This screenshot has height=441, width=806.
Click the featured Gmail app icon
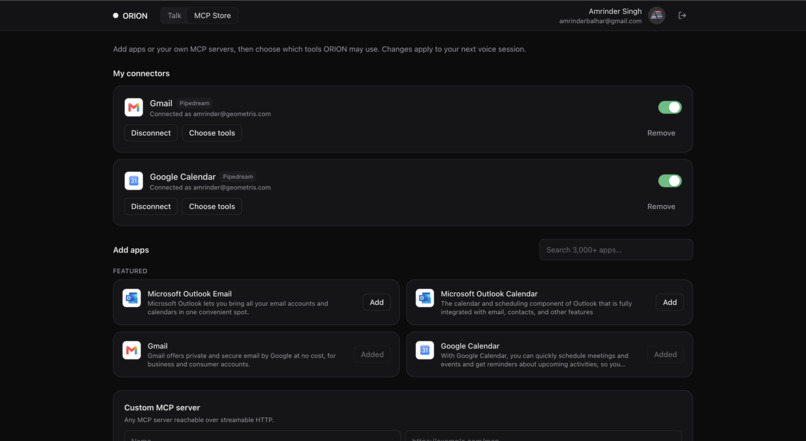132,350
